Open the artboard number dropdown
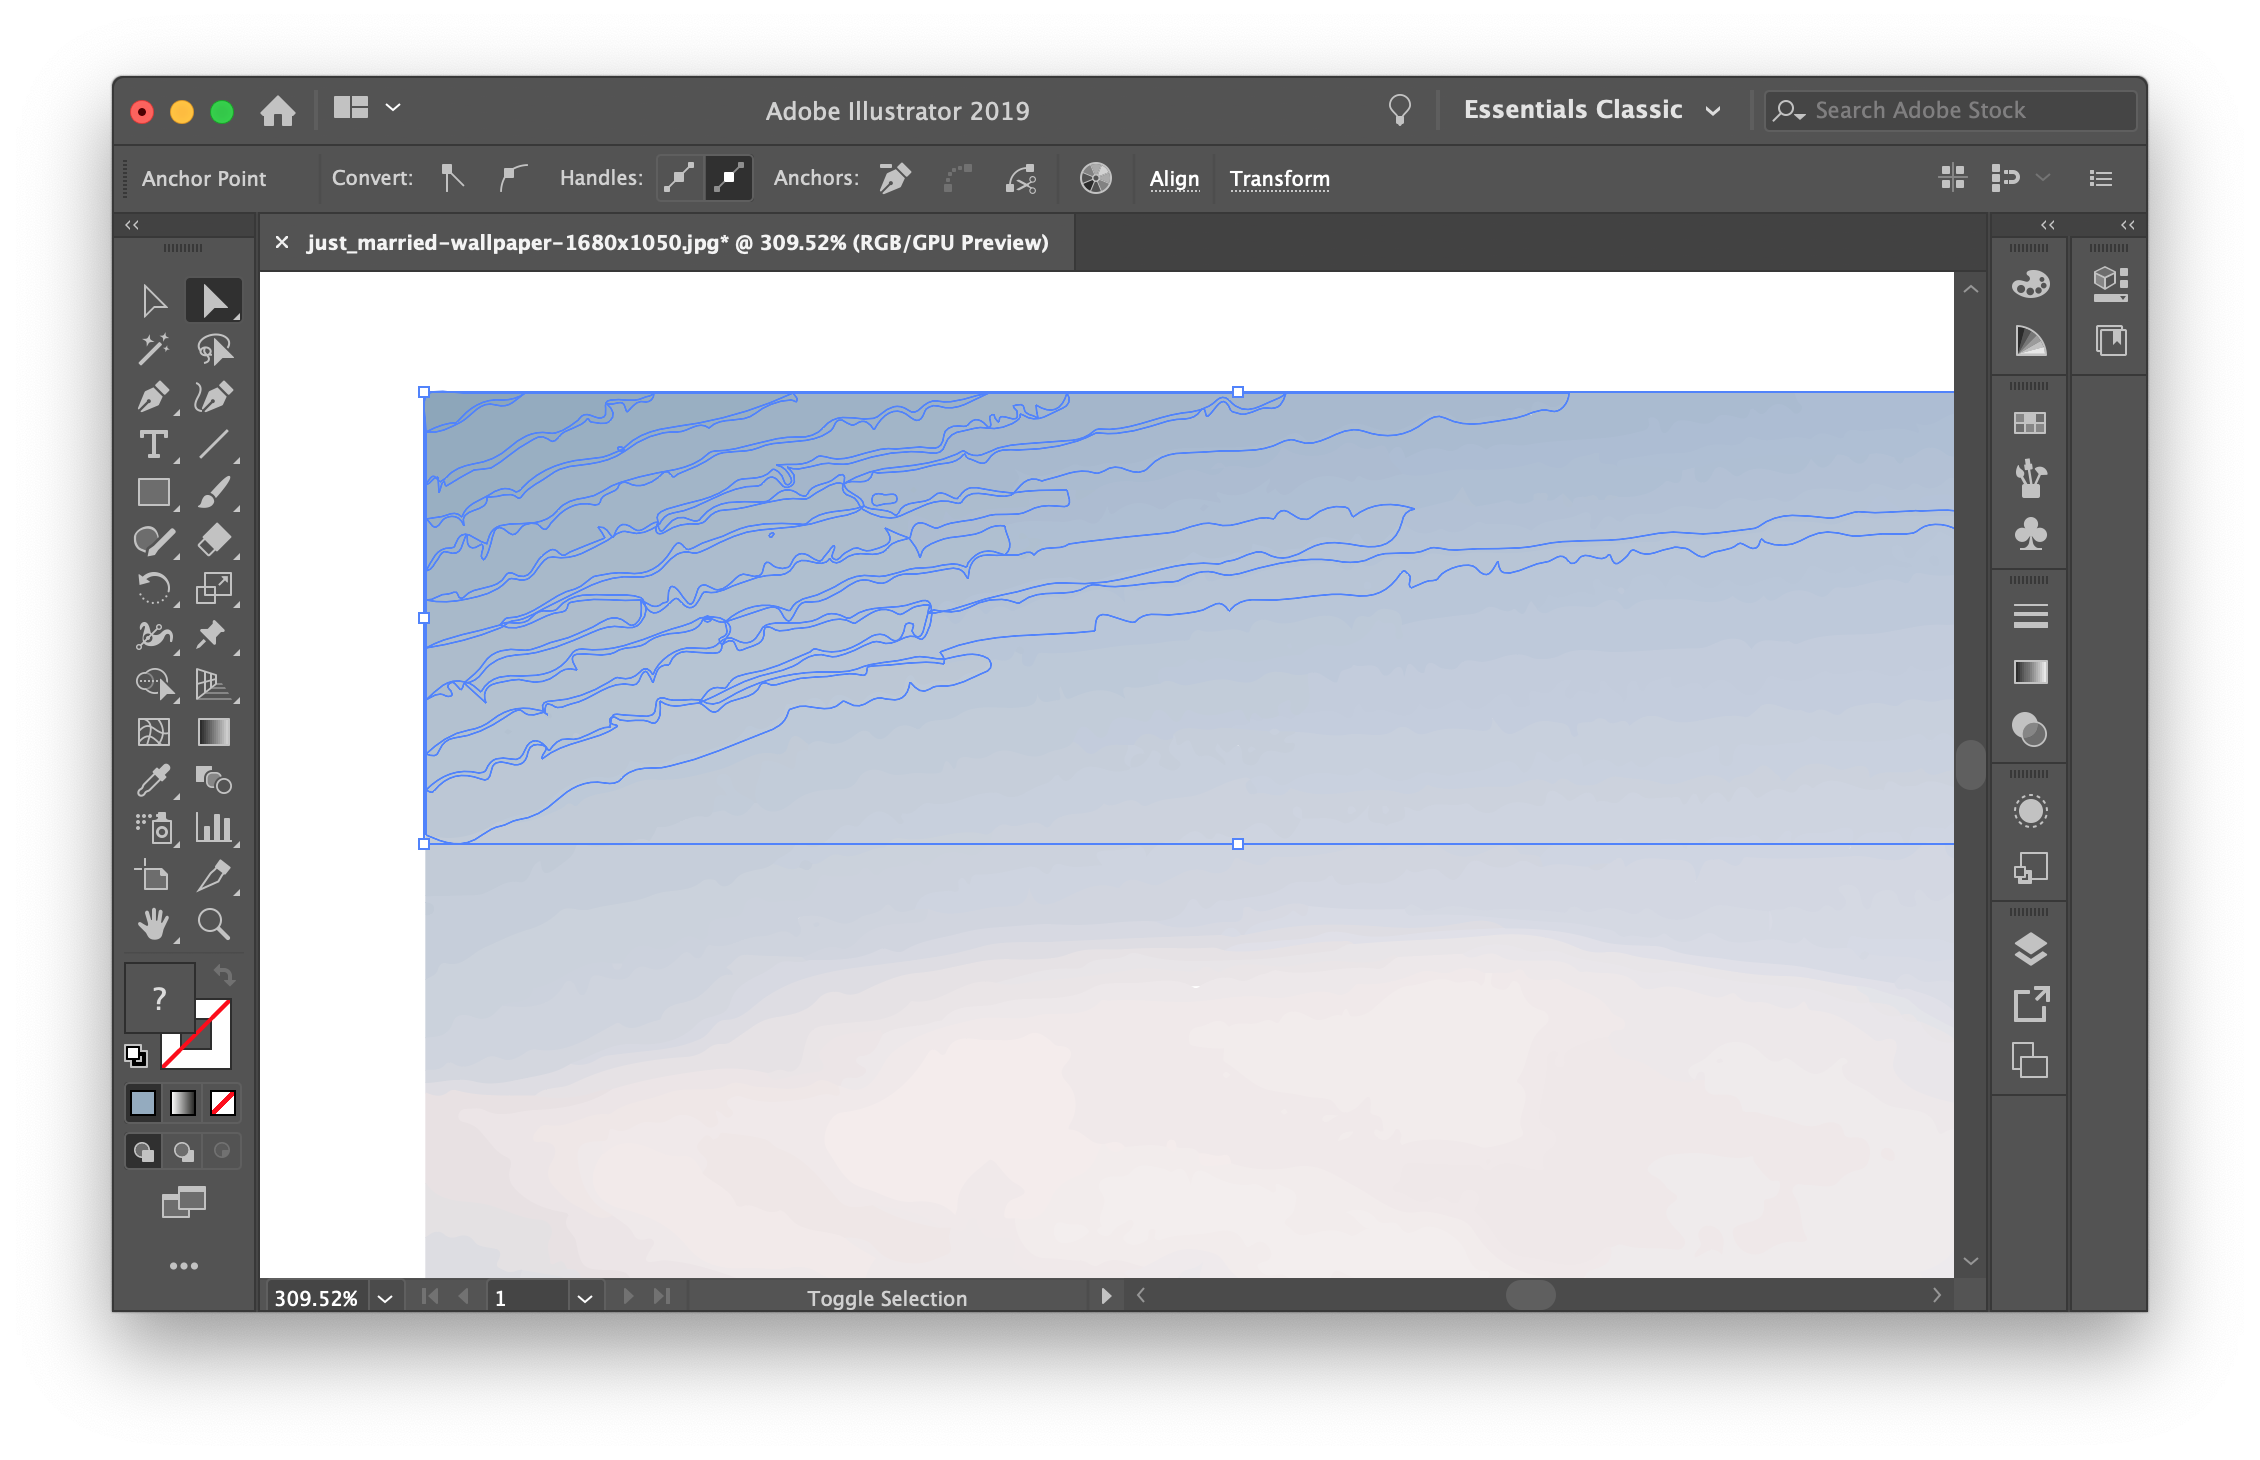 (x=585, y=1298)
